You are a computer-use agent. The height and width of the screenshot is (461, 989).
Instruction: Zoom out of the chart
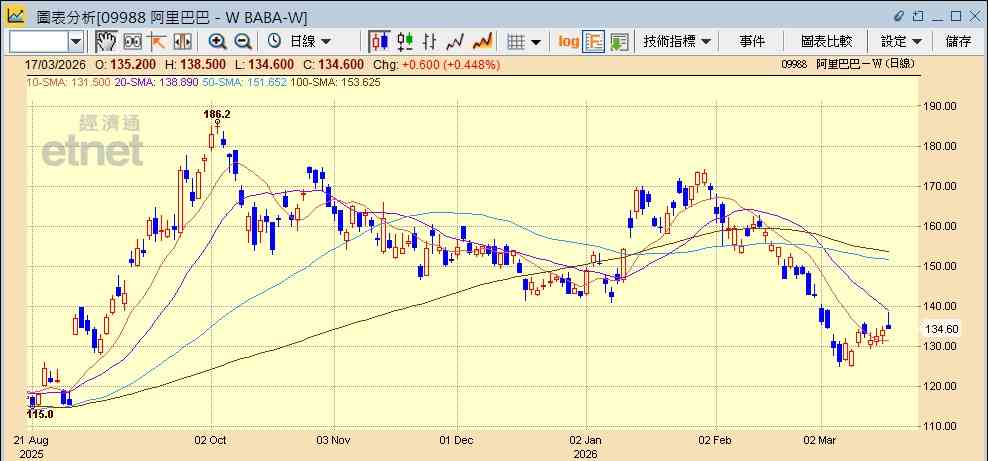(x=243, y=42)
